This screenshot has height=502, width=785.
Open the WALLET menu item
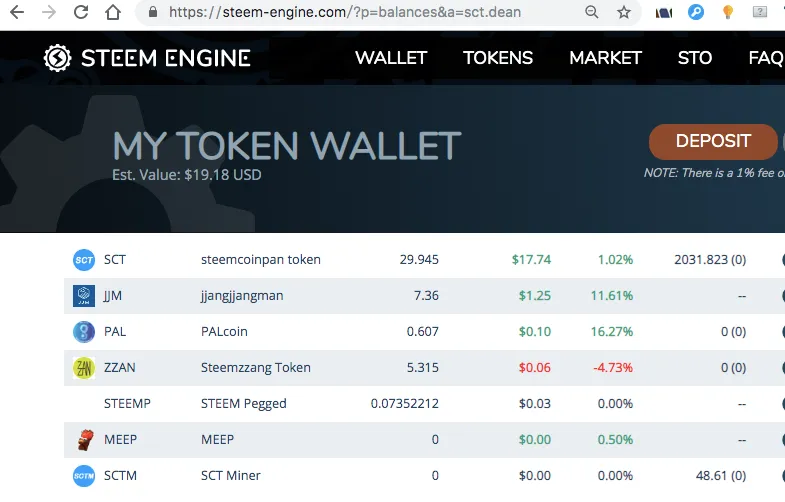[x=391, y=58]
